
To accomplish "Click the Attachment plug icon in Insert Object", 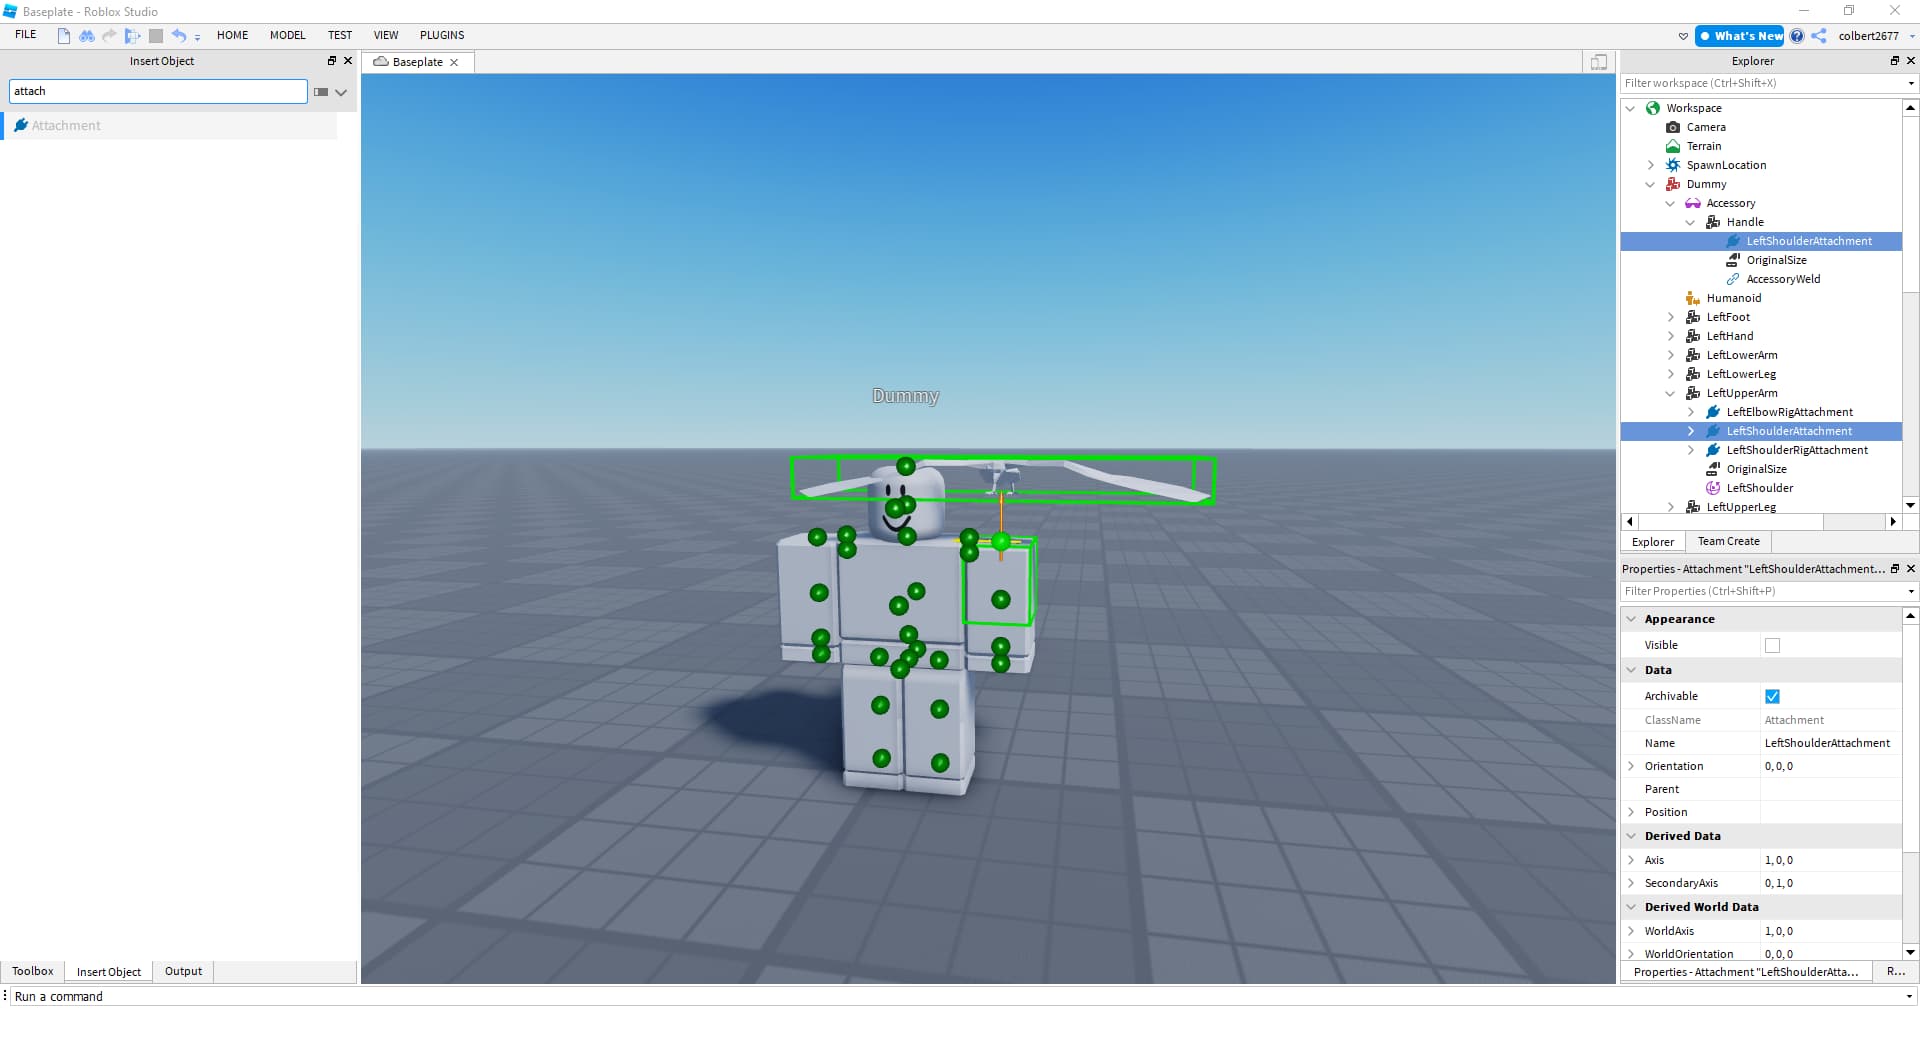I will 21,125.
